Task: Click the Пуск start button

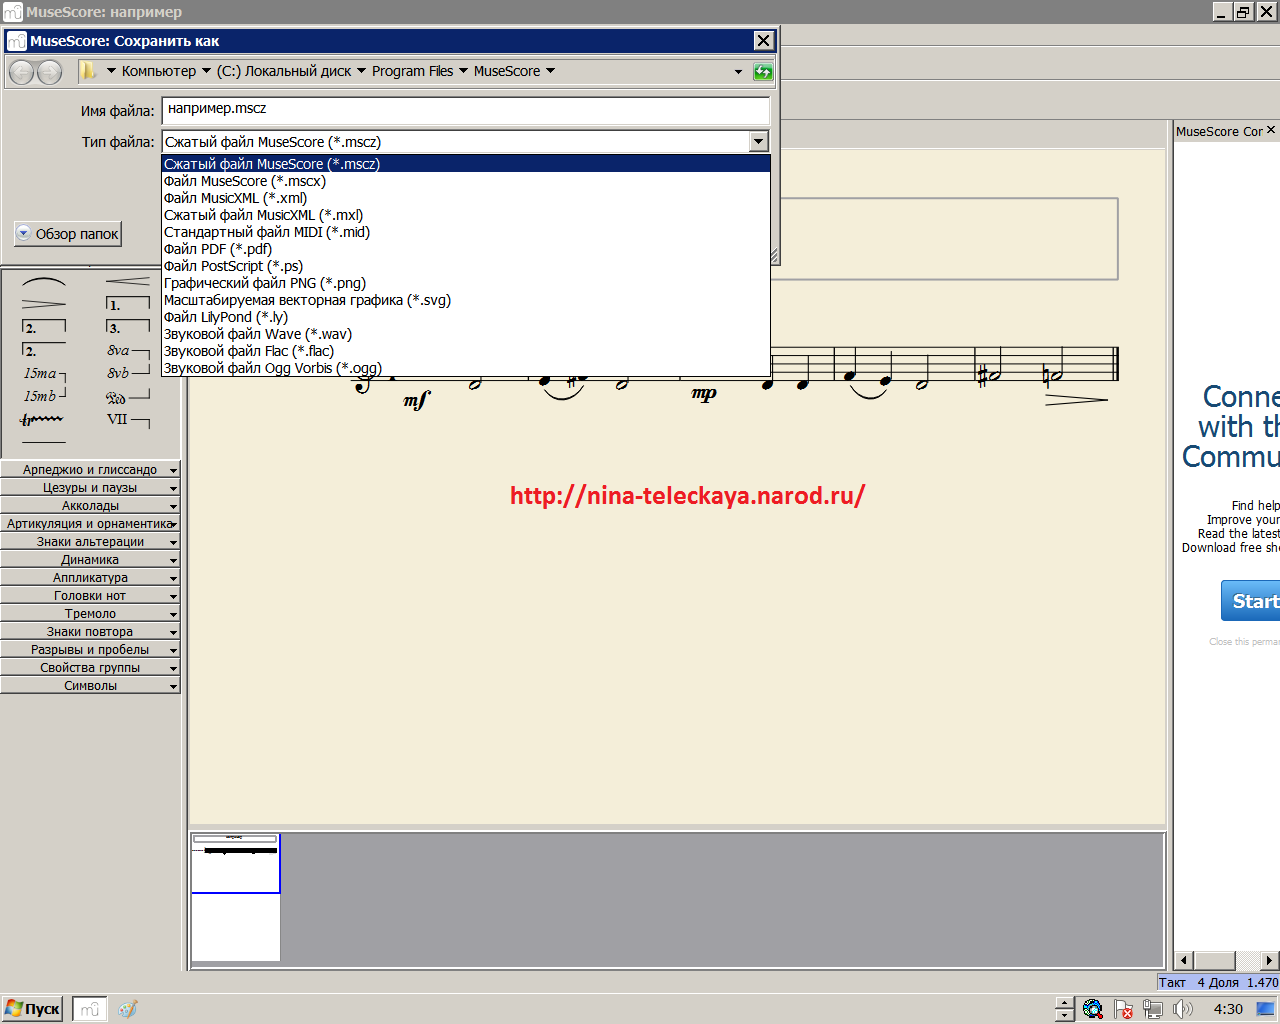Action: tap(33, 1009)
